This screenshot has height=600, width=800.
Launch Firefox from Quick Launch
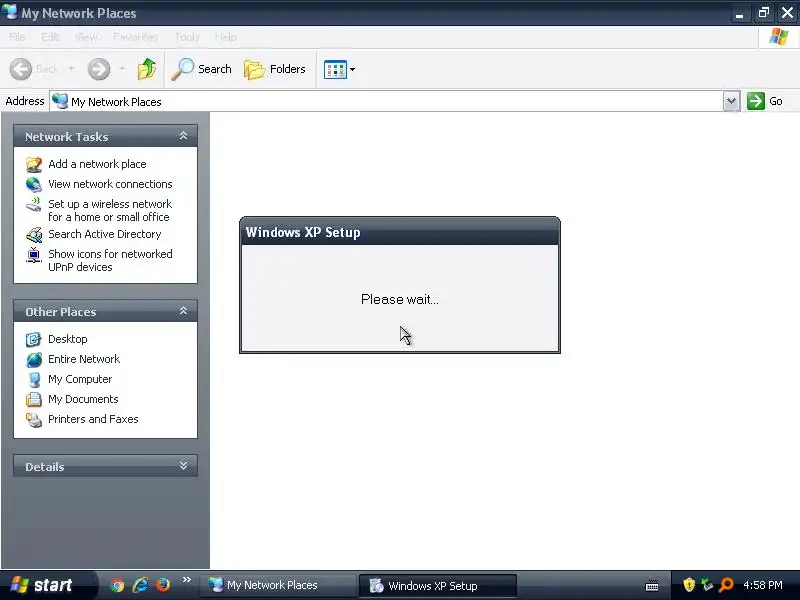[x=163, y=585]
